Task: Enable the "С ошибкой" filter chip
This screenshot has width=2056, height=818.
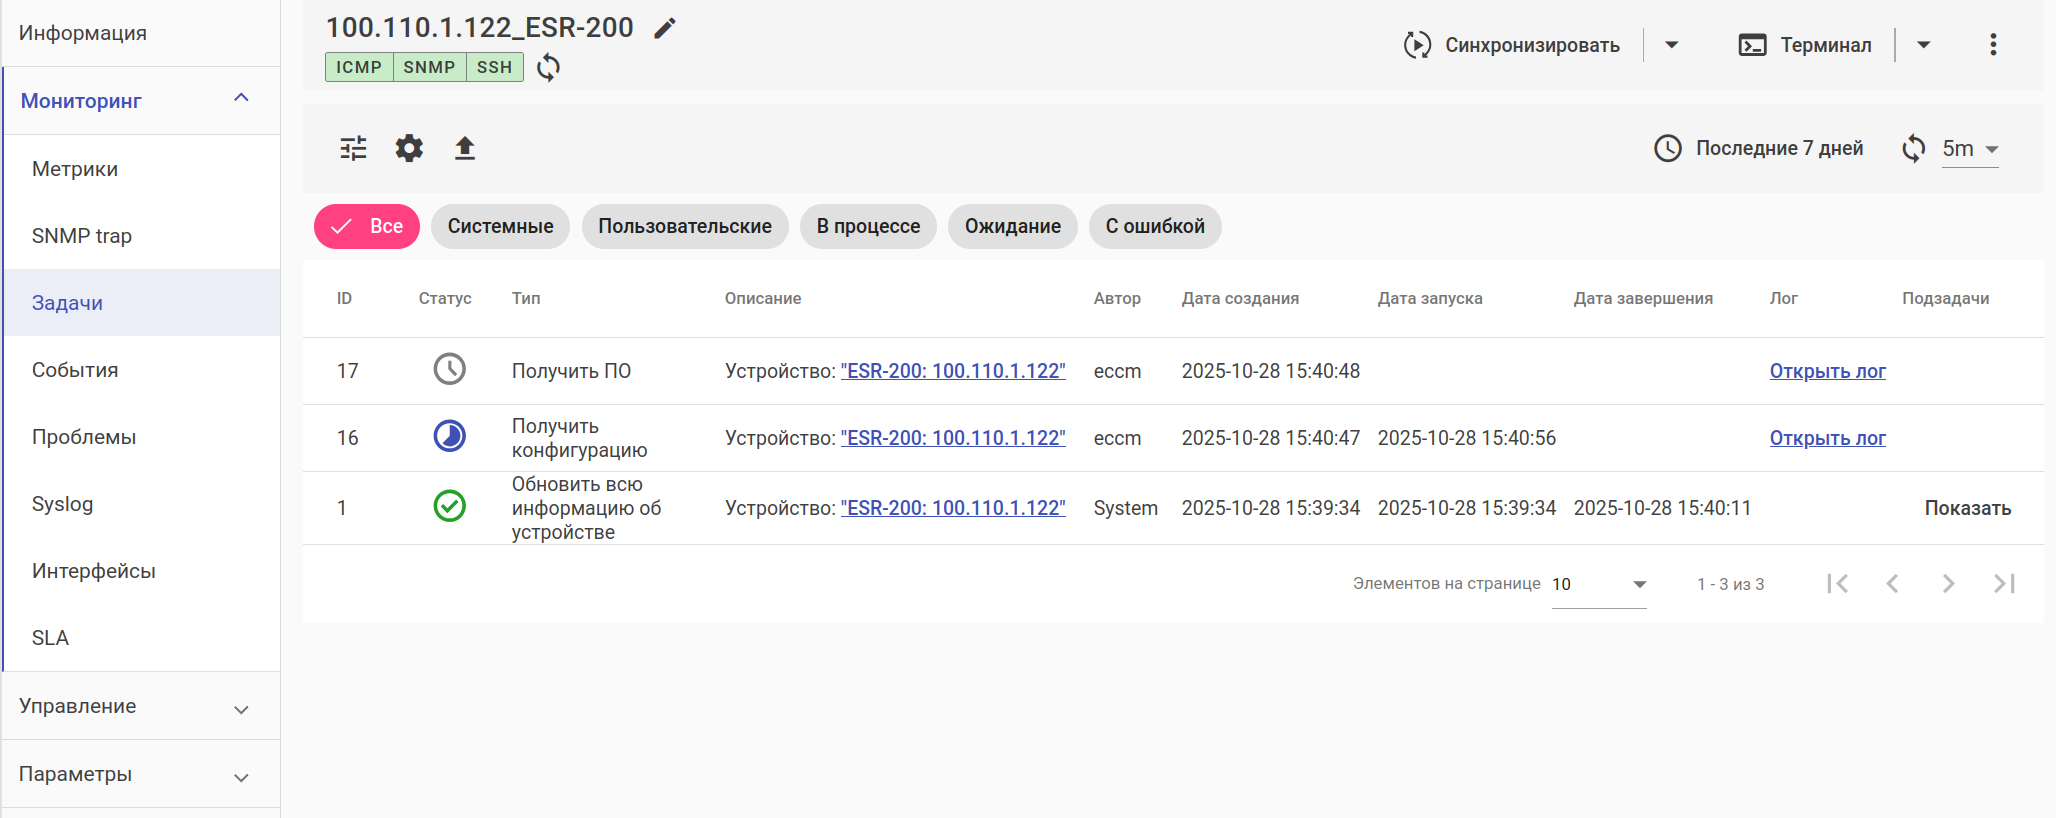Action: pos(1155,226)
